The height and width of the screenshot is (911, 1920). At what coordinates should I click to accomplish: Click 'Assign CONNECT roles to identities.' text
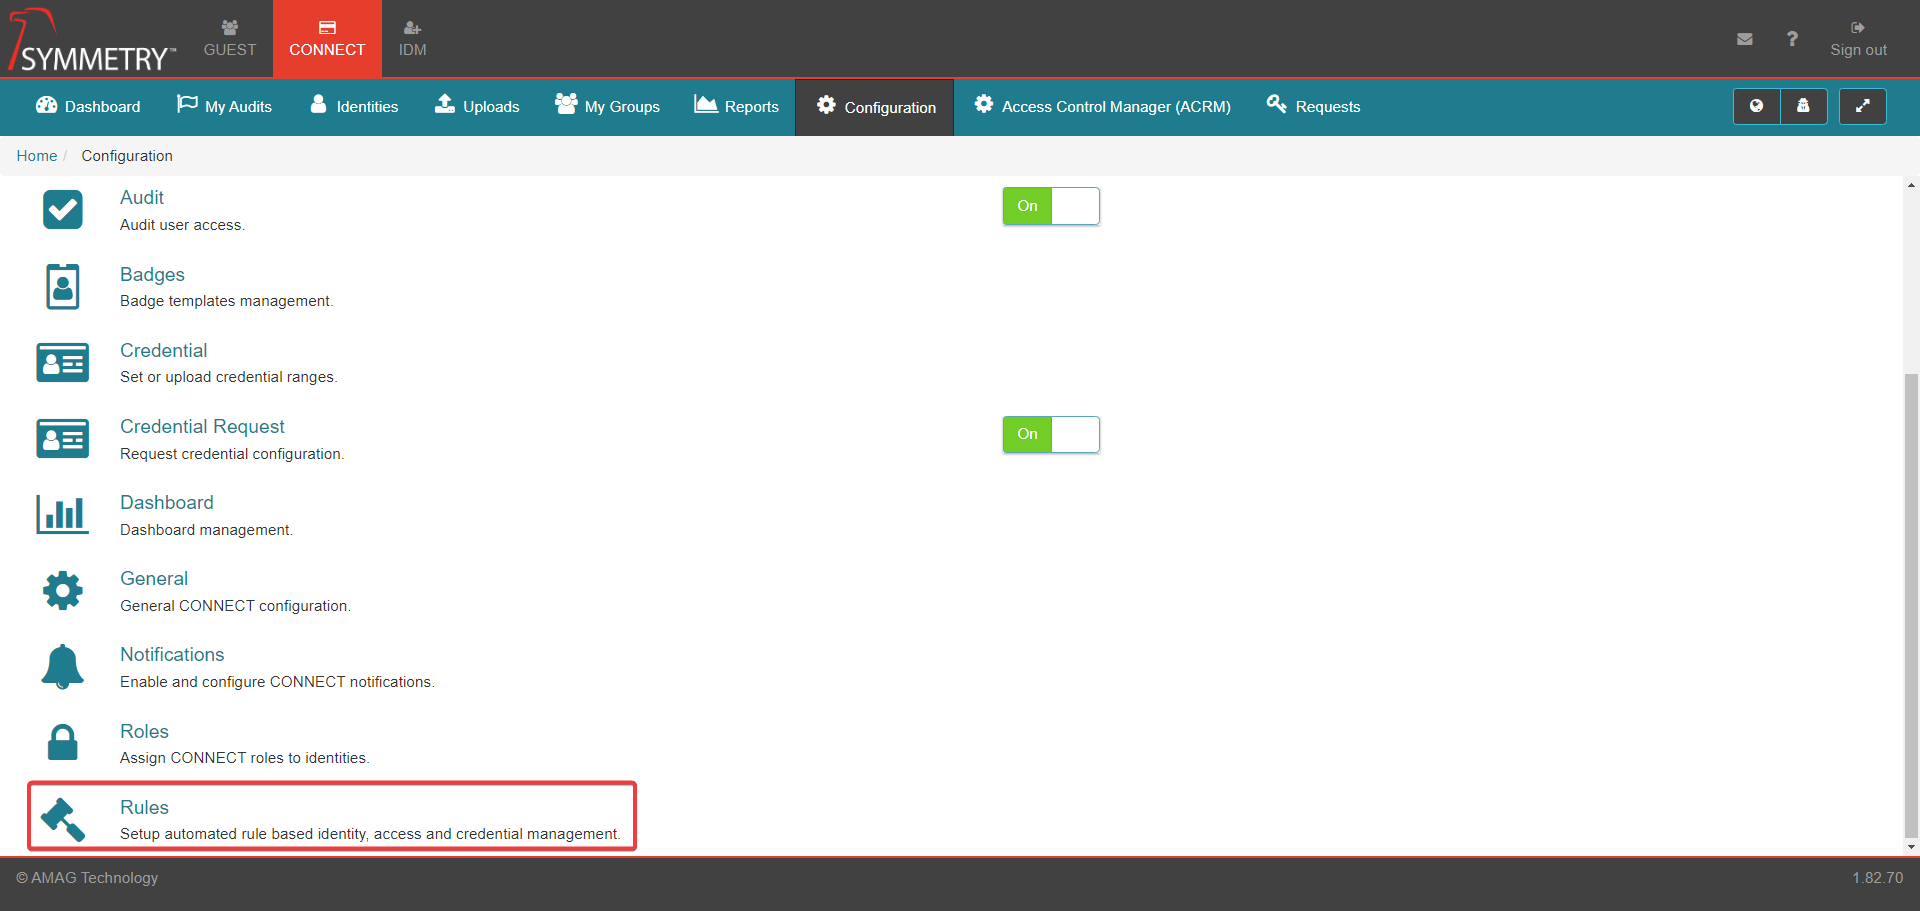[x=245, y=758]
